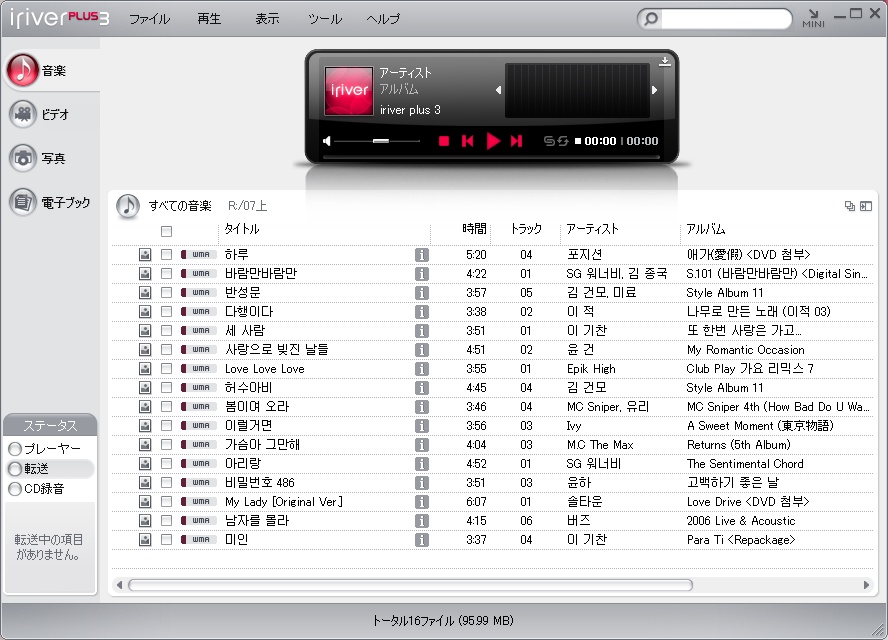Viewport: 888px width, 640px height.
Task: Sort by the アルバム column header
Action: pos(706,229)
